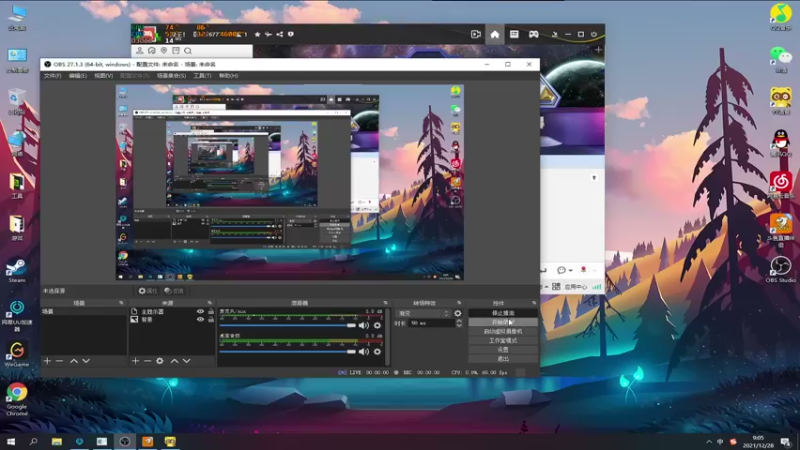Click the home icon in the background app

(x=494, y=34)
